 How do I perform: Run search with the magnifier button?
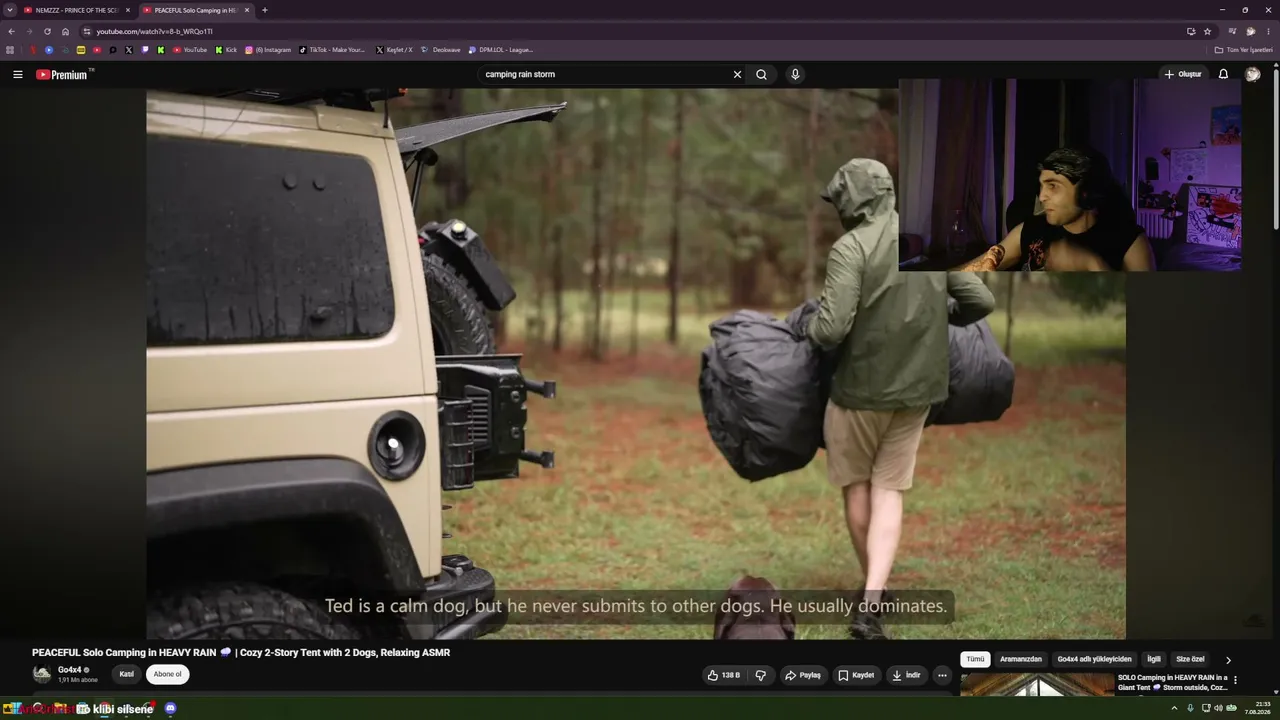click(x=761, y=74)
